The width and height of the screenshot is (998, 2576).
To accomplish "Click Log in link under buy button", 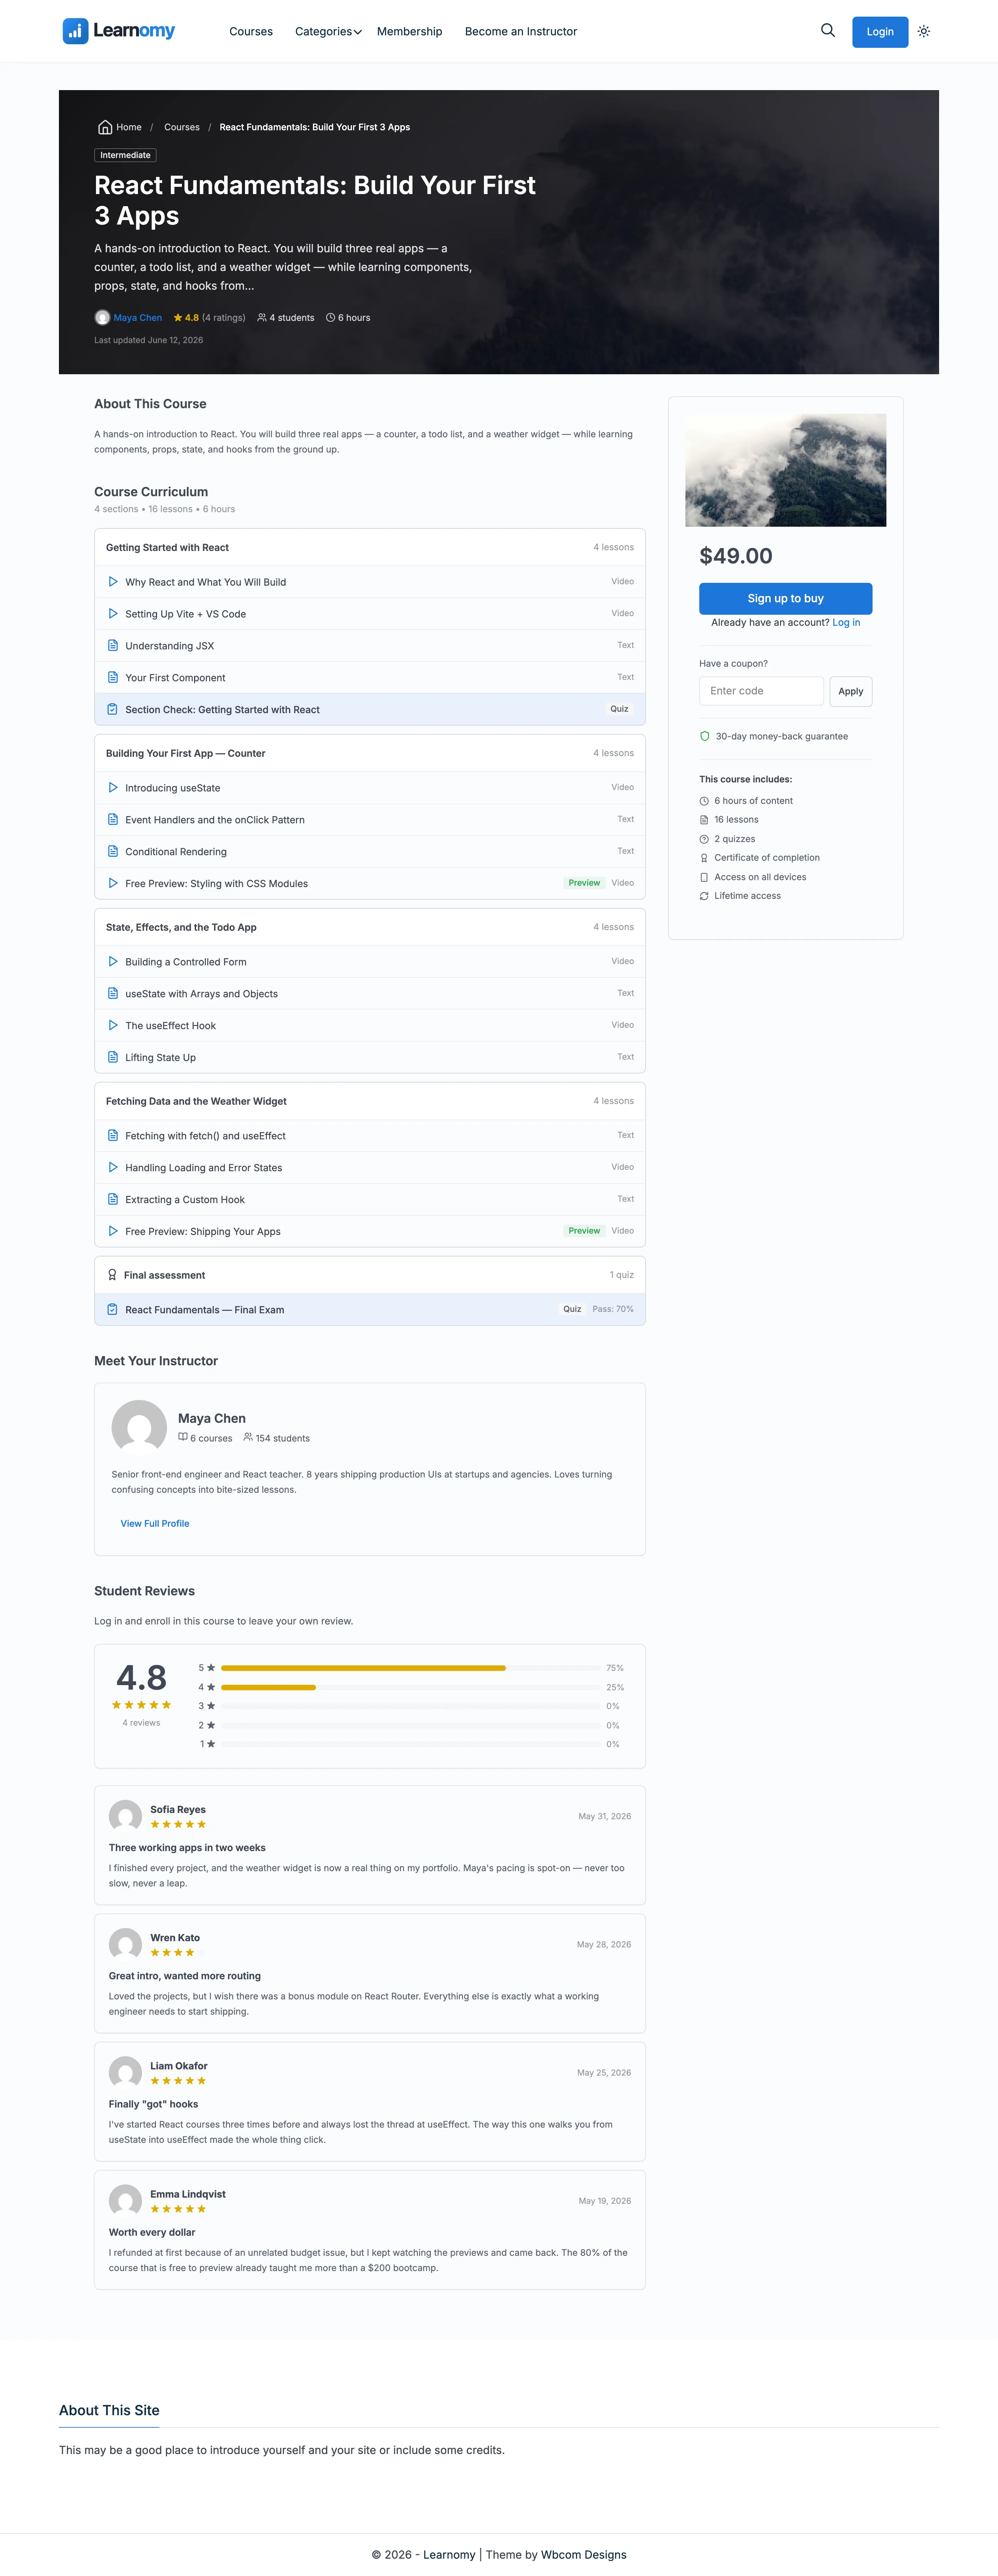I will point(846,623).
